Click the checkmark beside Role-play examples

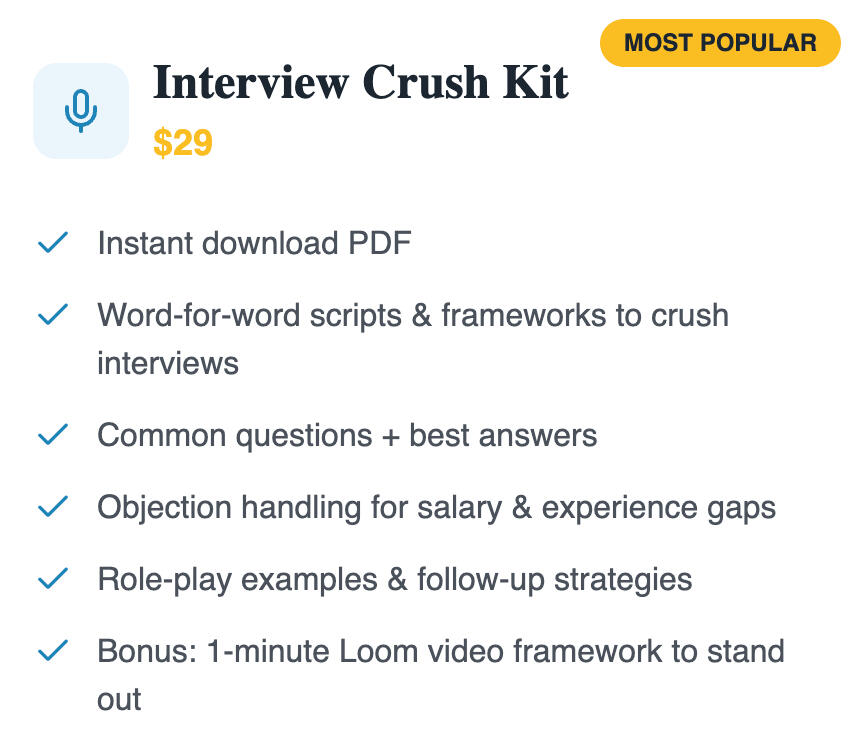pos(52,579)
